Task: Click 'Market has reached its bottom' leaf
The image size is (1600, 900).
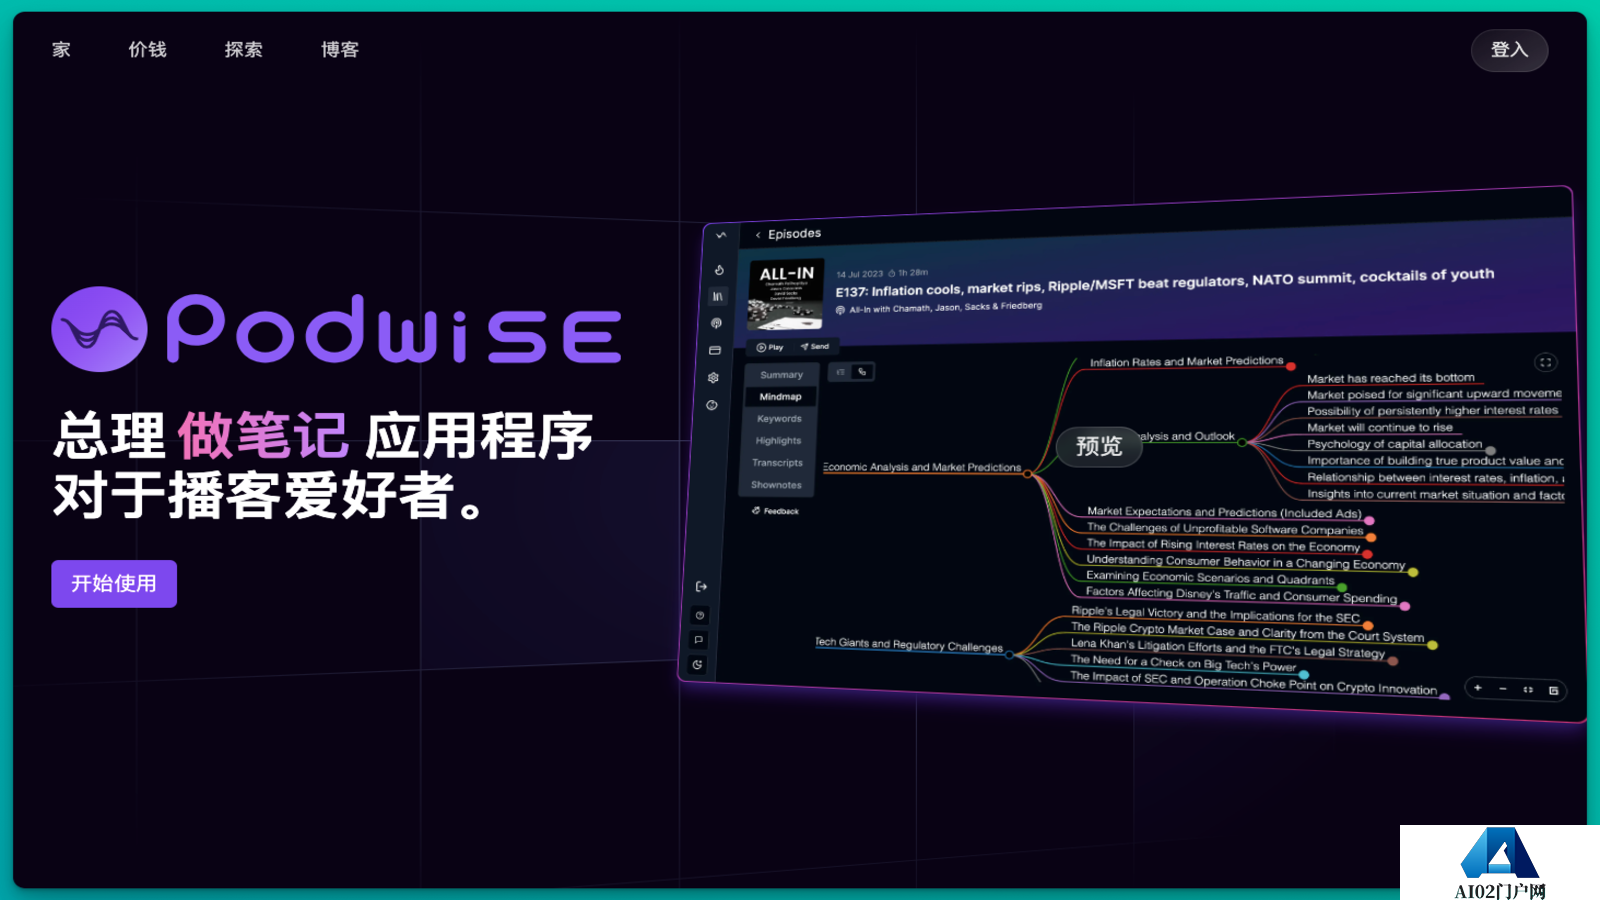Action: [1390, 378]
